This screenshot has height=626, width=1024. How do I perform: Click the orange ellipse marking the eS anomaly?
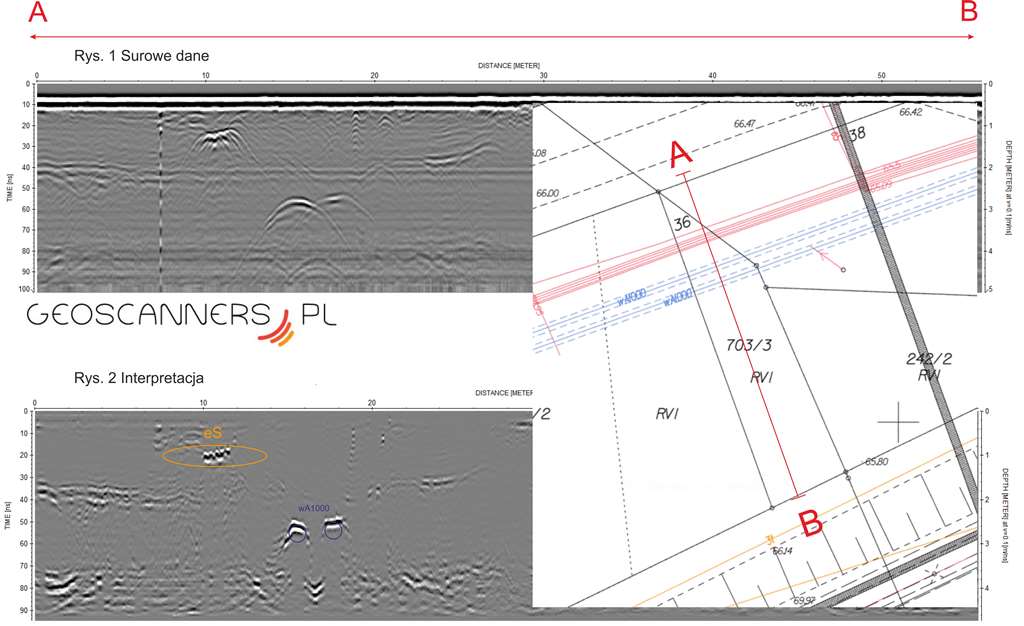click(215, 455)
